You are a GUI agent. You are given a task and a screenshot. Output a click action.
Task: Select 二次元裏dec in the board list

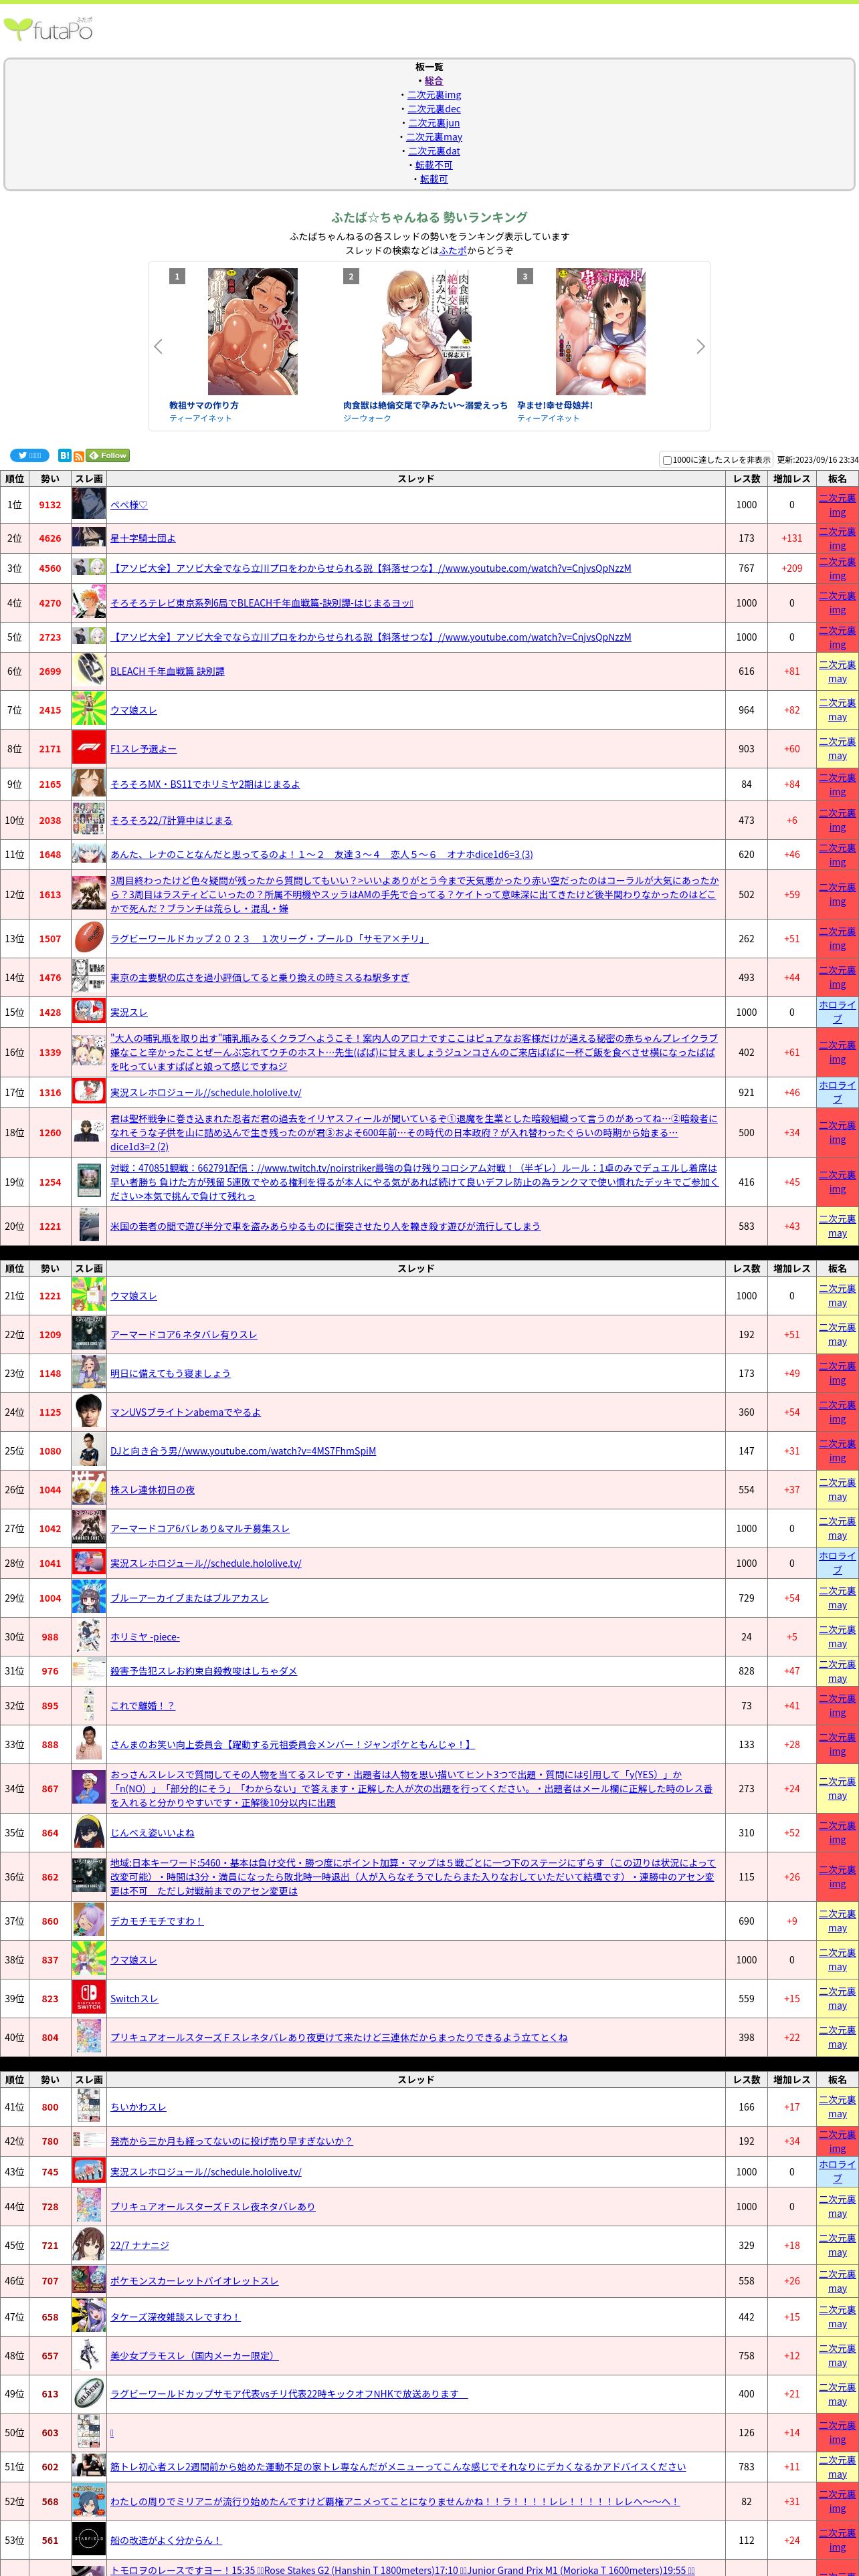(433, 109)
